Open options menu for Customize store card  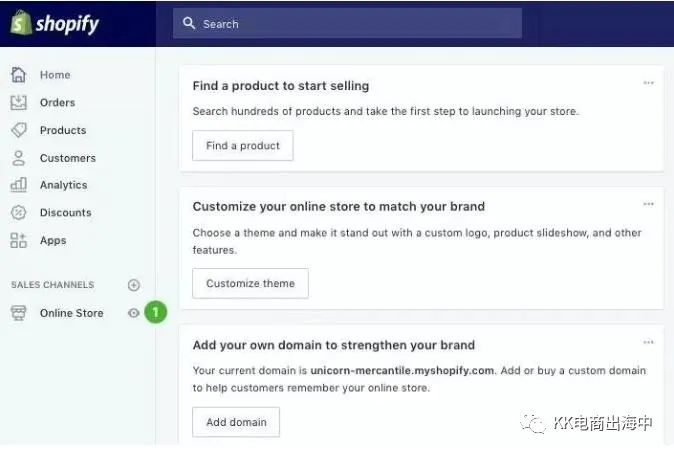(648, 204)
